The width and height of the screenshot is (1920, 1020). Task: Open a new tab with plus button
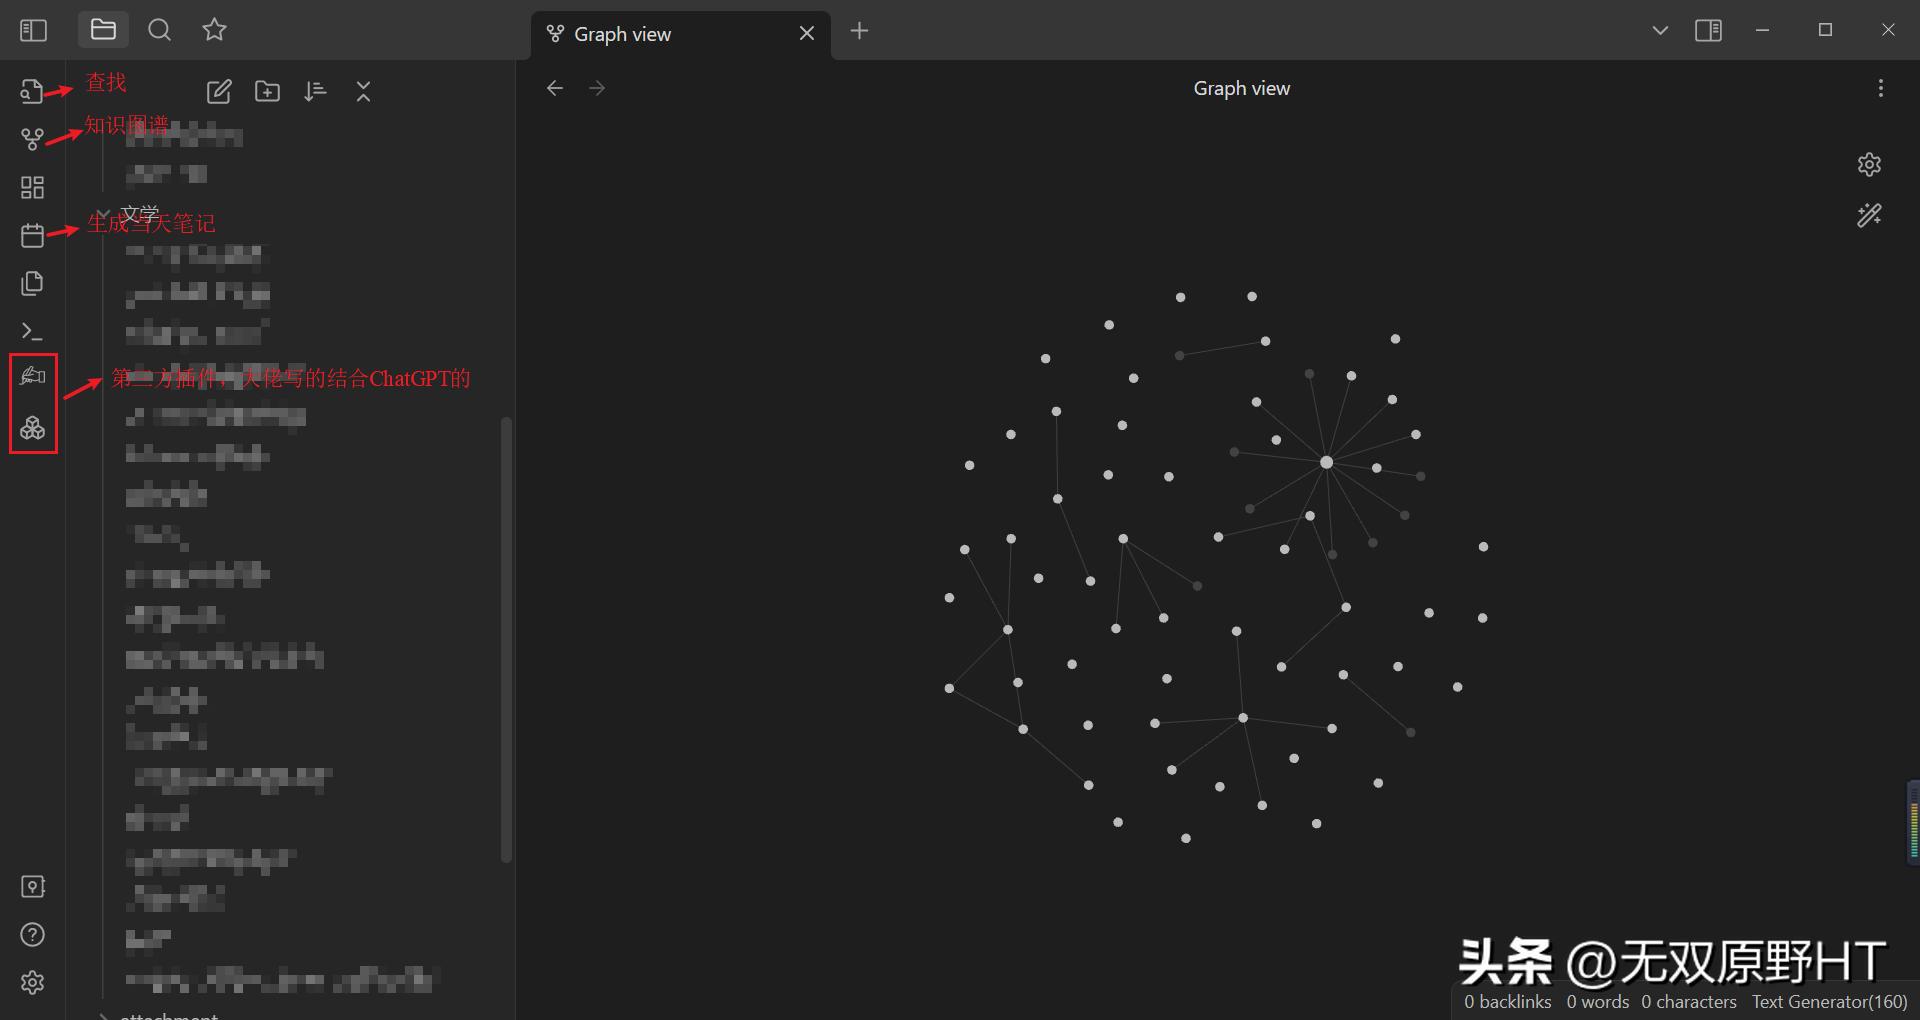point(859,31)
